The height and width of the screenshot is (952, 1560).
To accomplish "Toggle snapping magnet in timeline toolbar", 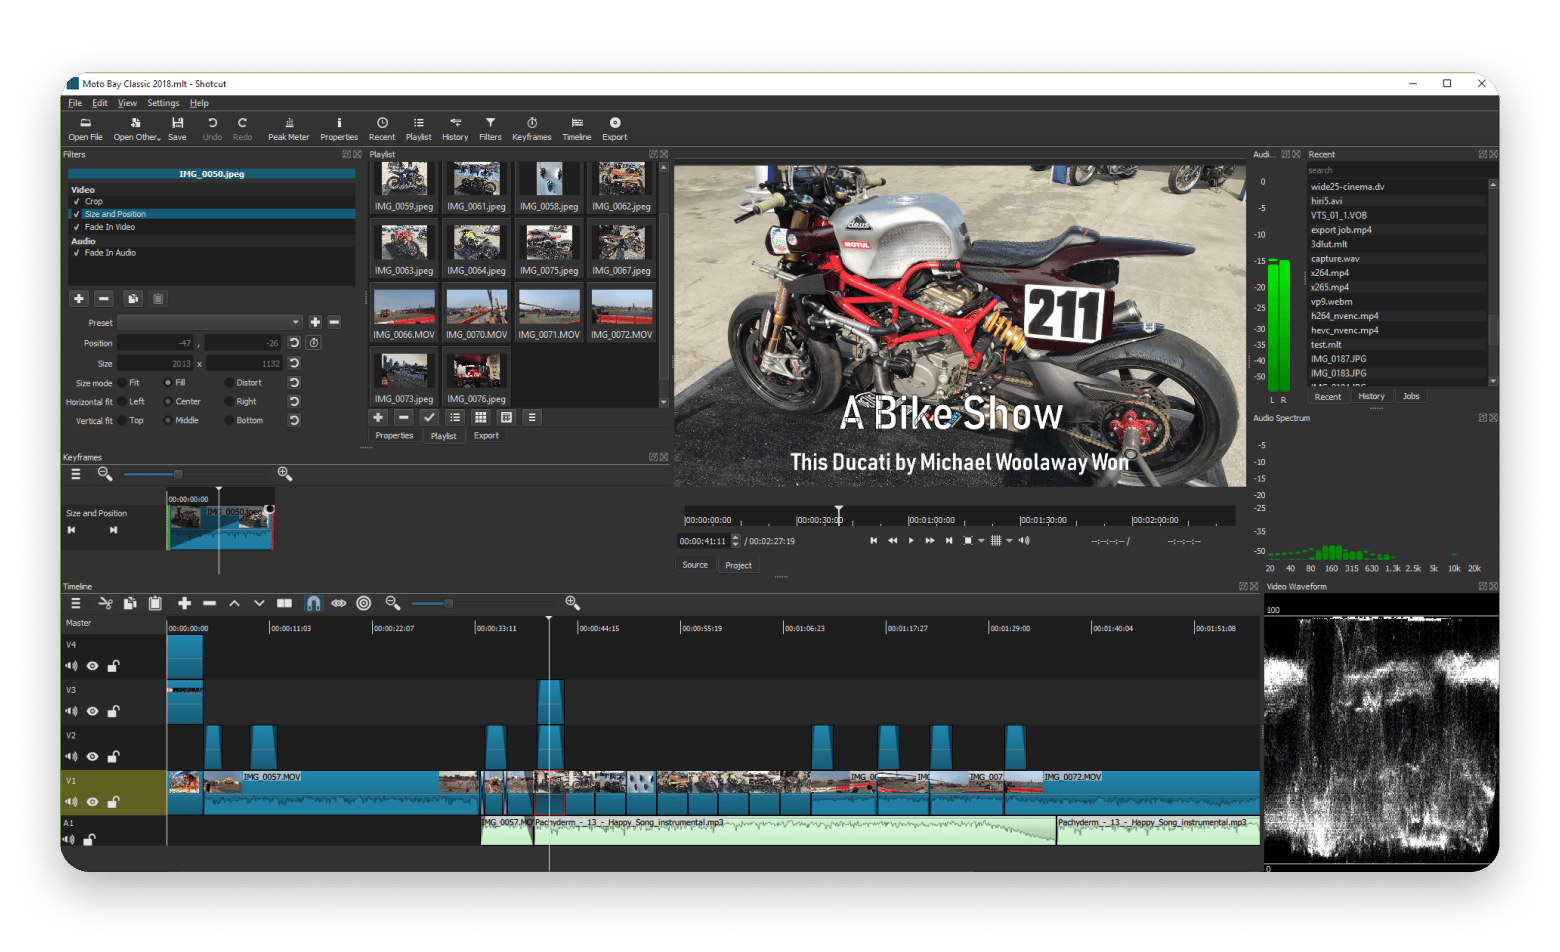I will 313,603.
